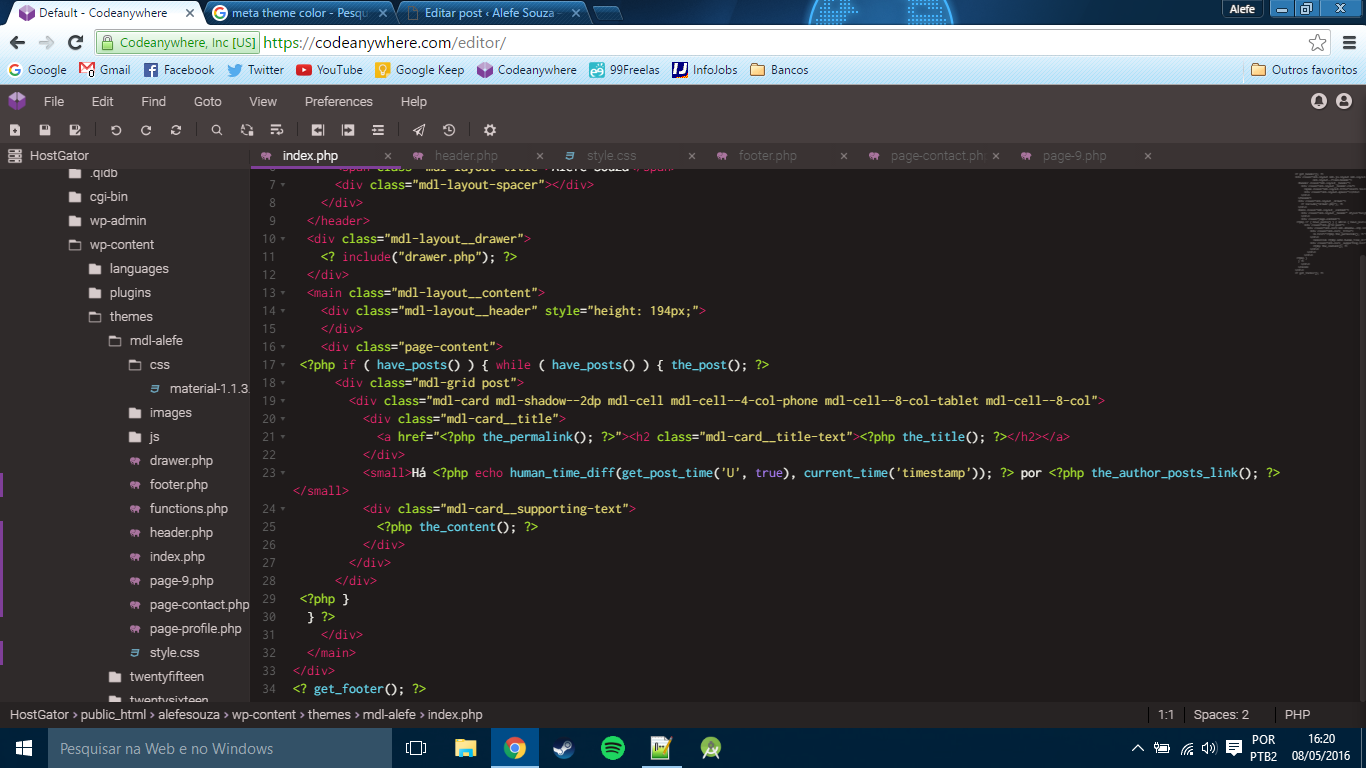Fold code at line 17 gutter arrow

tap(283, 365)
